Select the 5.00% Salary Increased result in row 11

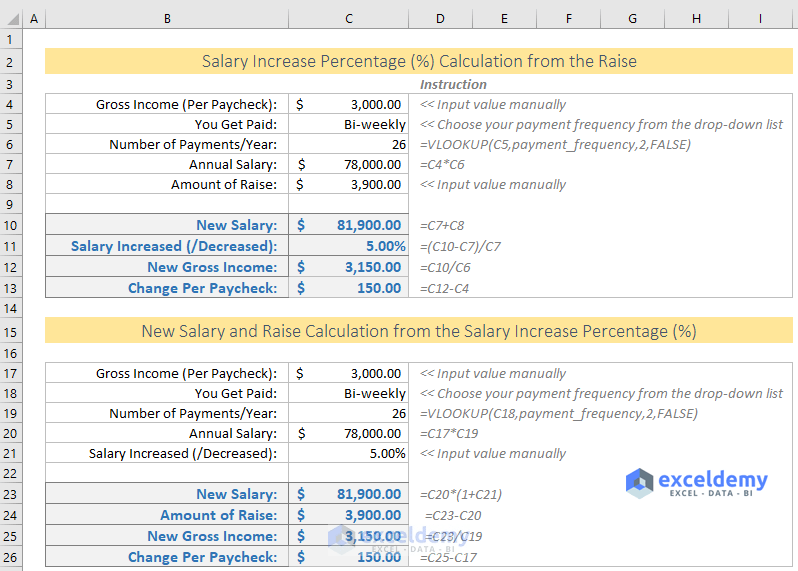[349, 247]
